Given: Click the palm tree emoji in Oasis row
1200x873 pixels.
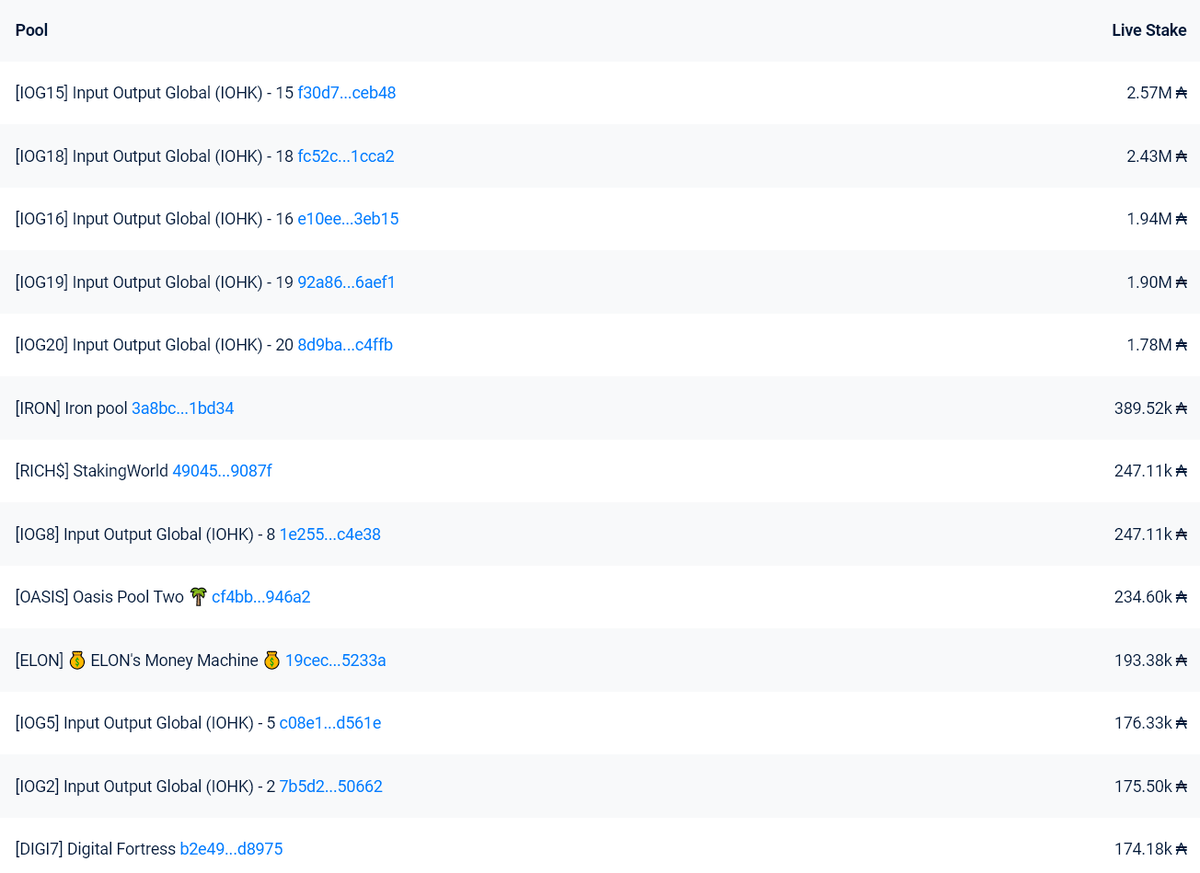Looking at the screenshot, I should 198,597.
